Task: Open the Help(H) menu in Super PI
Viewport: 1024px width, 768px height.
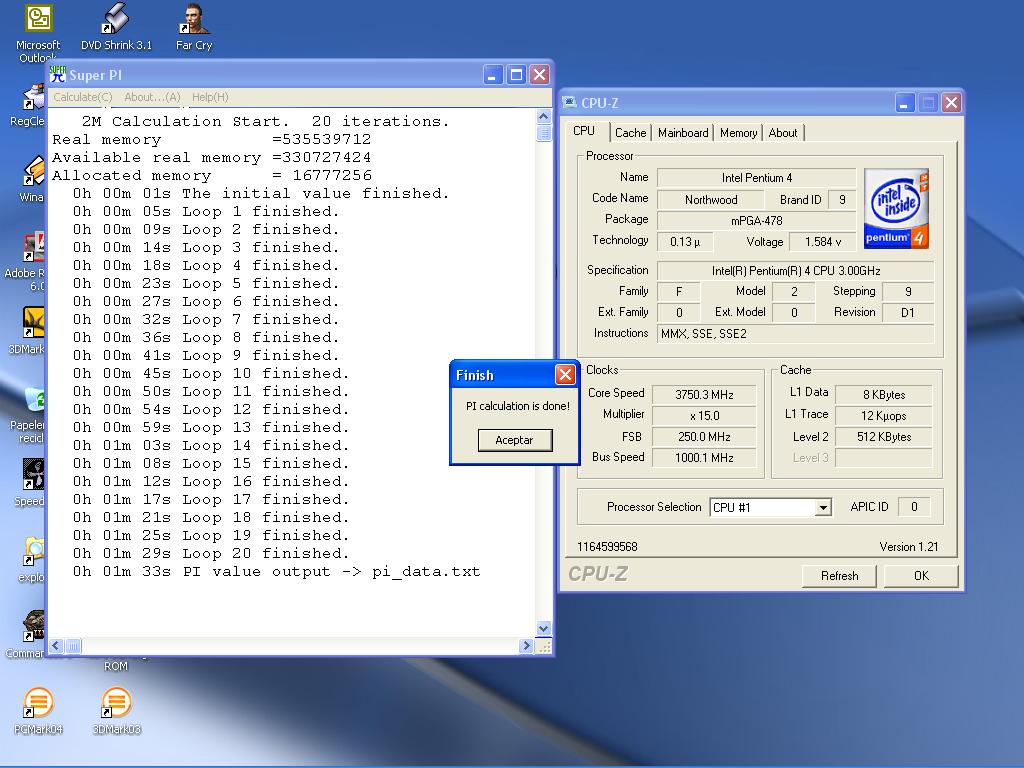Action: click(x=210, y=97)
